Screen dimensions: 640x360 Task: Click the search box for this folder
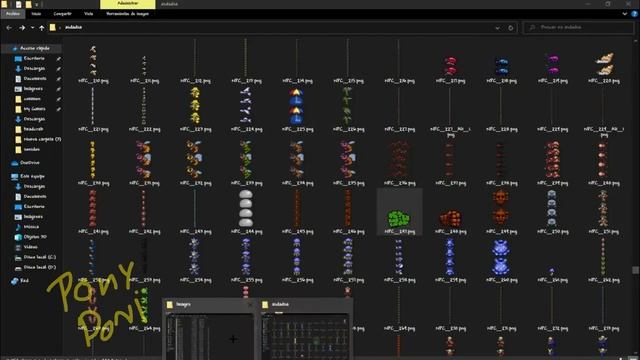(x=578, y=27)
